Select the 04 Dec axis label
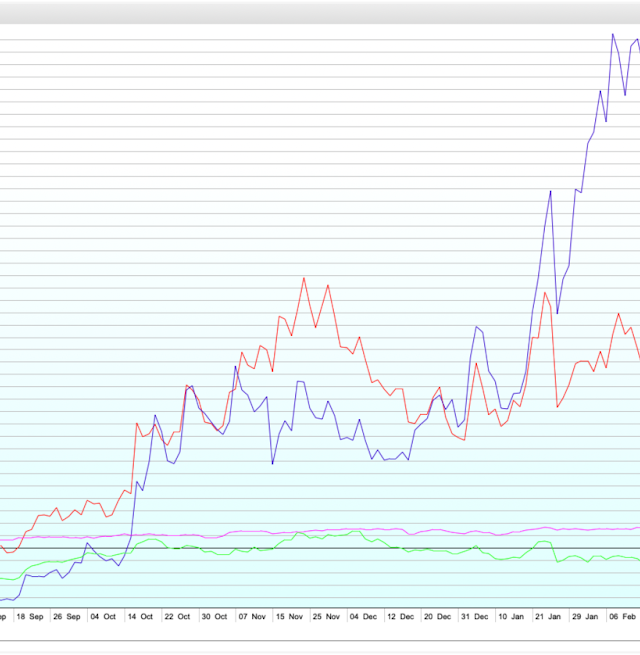This screenshot has width=640, height=655. click(x=363, y=617)
